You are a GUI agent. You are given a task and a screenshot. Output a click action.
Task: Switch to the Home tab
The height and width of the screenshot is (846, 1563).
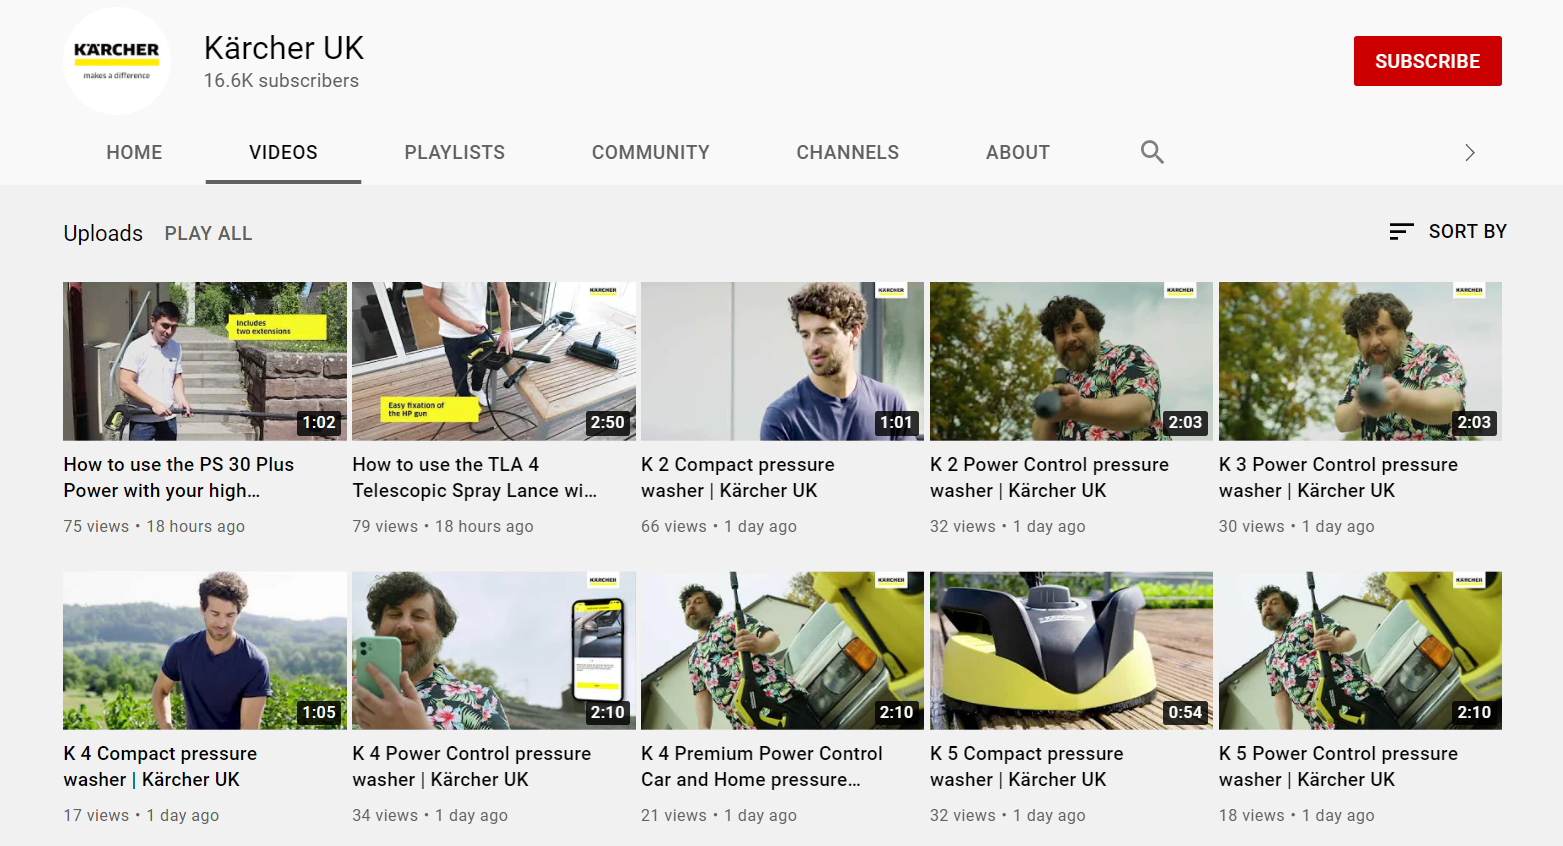[x=134, y=153]
